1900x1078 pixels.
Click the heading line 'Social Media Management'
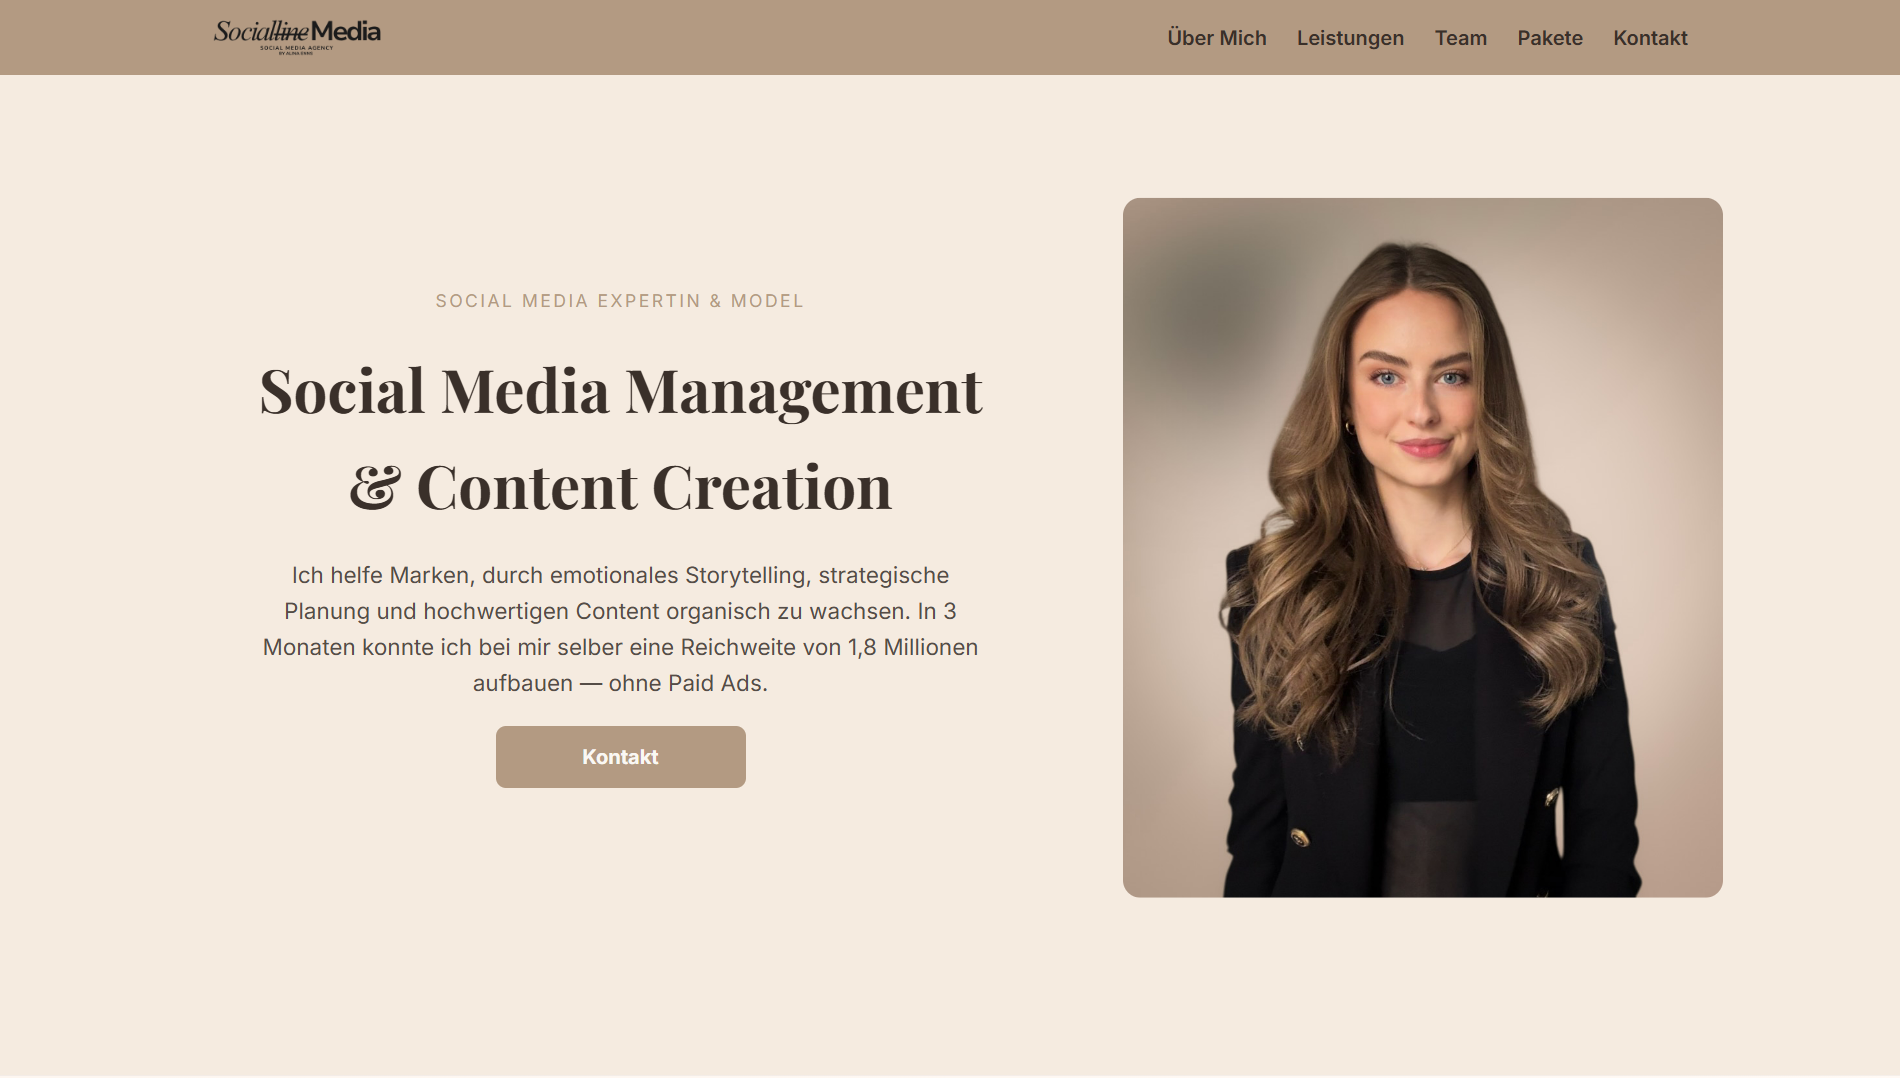pyautogui.click(x=620, y=391)
